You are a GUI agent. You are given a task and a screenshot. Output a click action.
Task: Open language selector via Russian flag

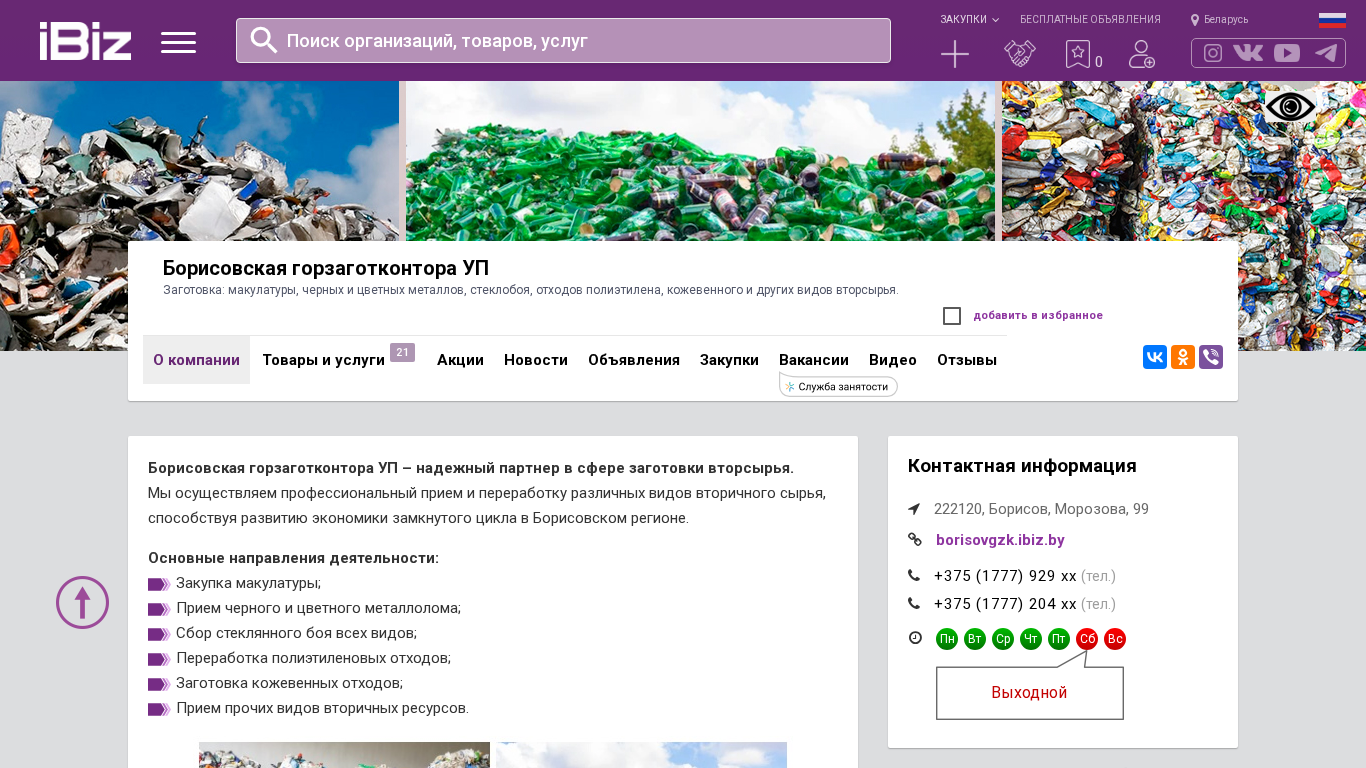coord(1332,20)
